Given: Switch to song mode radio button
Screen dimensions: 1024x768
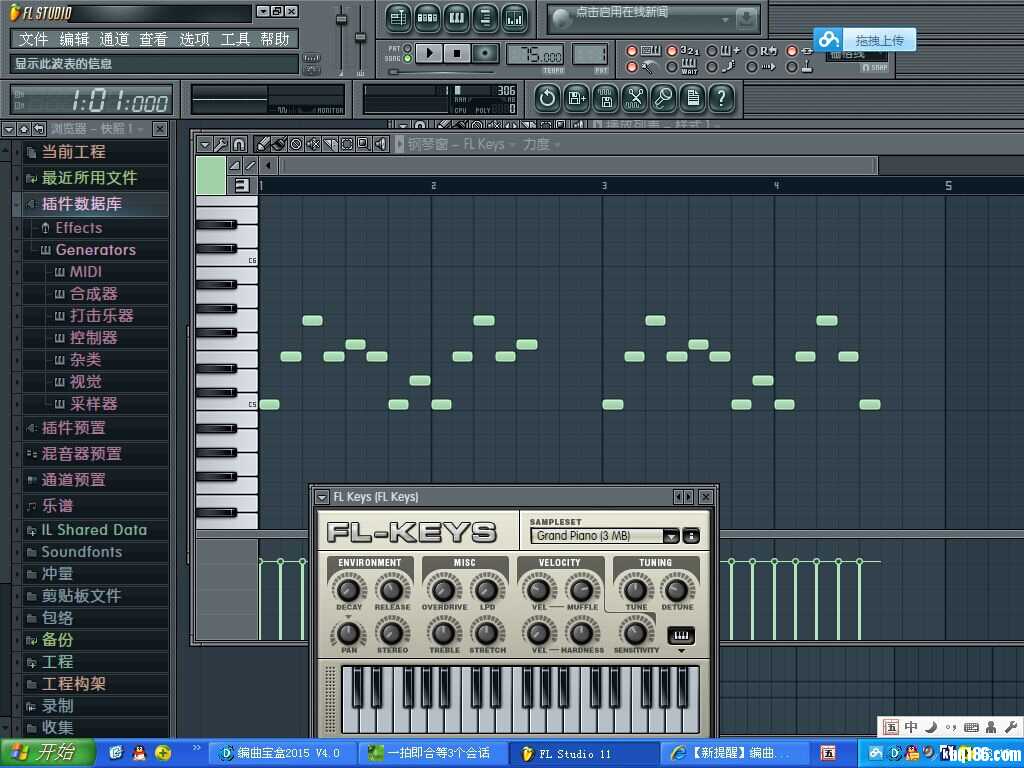Looking at the screenshot, I should pyautogui.click(x=407, y=59).
